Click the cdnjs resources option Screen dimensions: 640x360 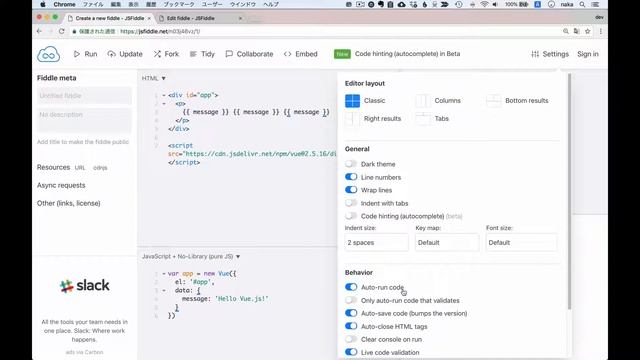point(100,168)
